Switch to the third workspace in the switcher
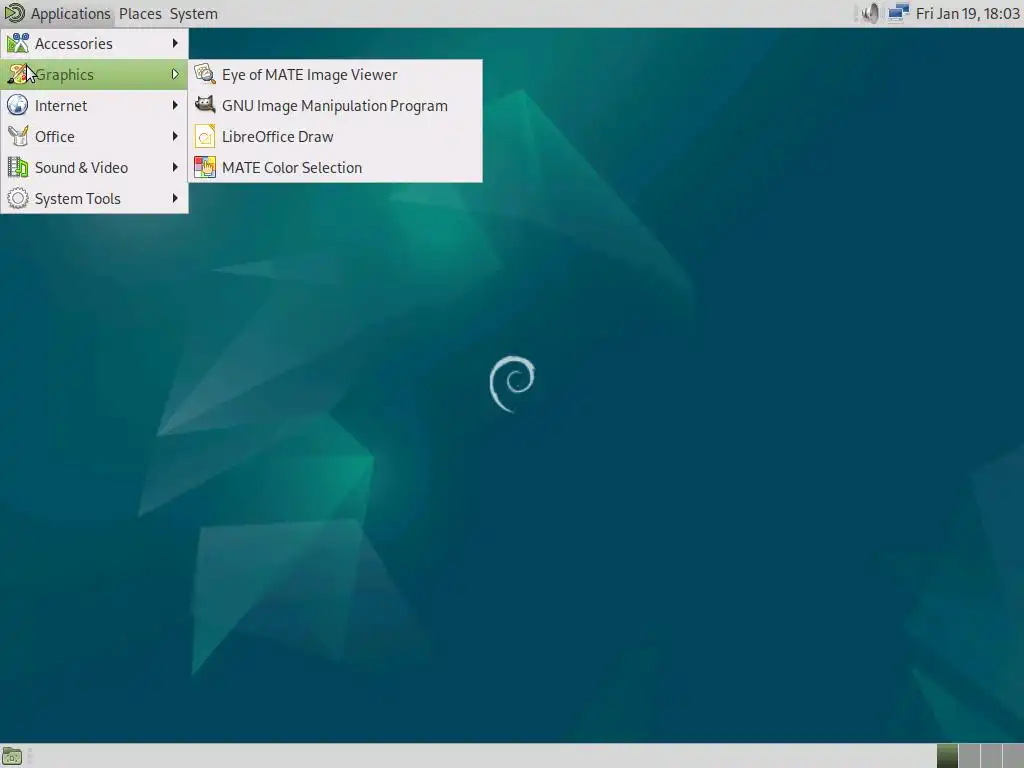This screenshot has width=1024, height=768. pyautogui.click(x=991, y=756)
